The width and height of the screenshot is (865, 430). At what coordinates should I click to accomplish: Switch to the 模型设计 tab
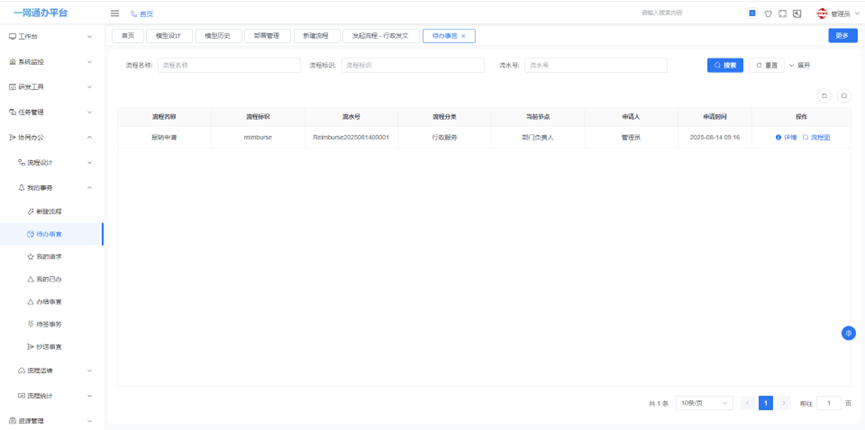(170, 36)
